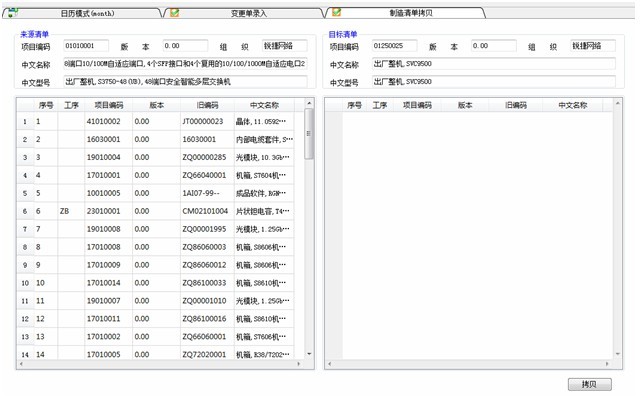
Task: Focus source 组织 field
Action: pos(285,46)
